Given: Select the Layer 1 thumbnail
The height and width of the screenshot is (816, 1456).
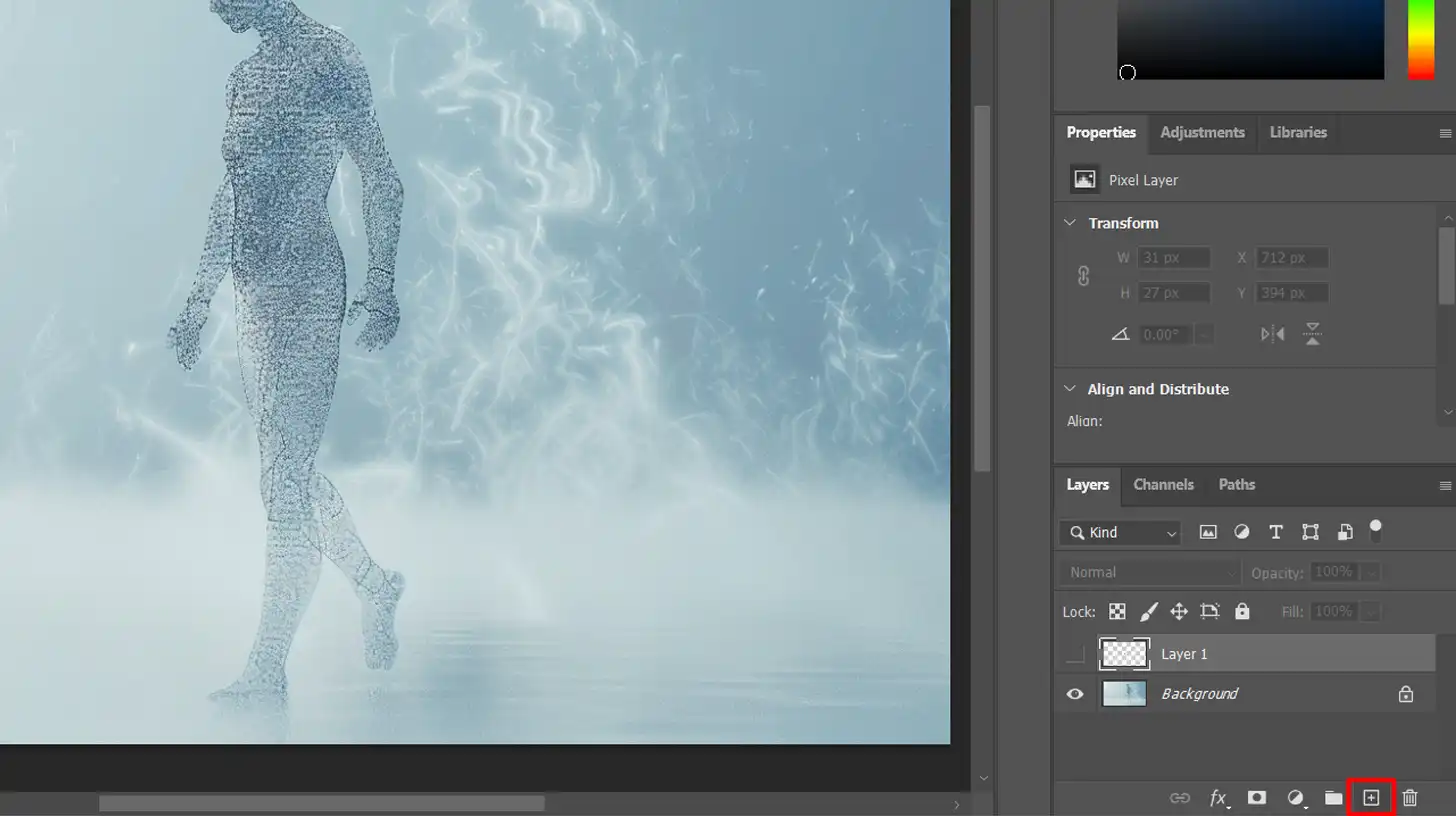Looking at the screenshot, I should tap(1124, 654).
